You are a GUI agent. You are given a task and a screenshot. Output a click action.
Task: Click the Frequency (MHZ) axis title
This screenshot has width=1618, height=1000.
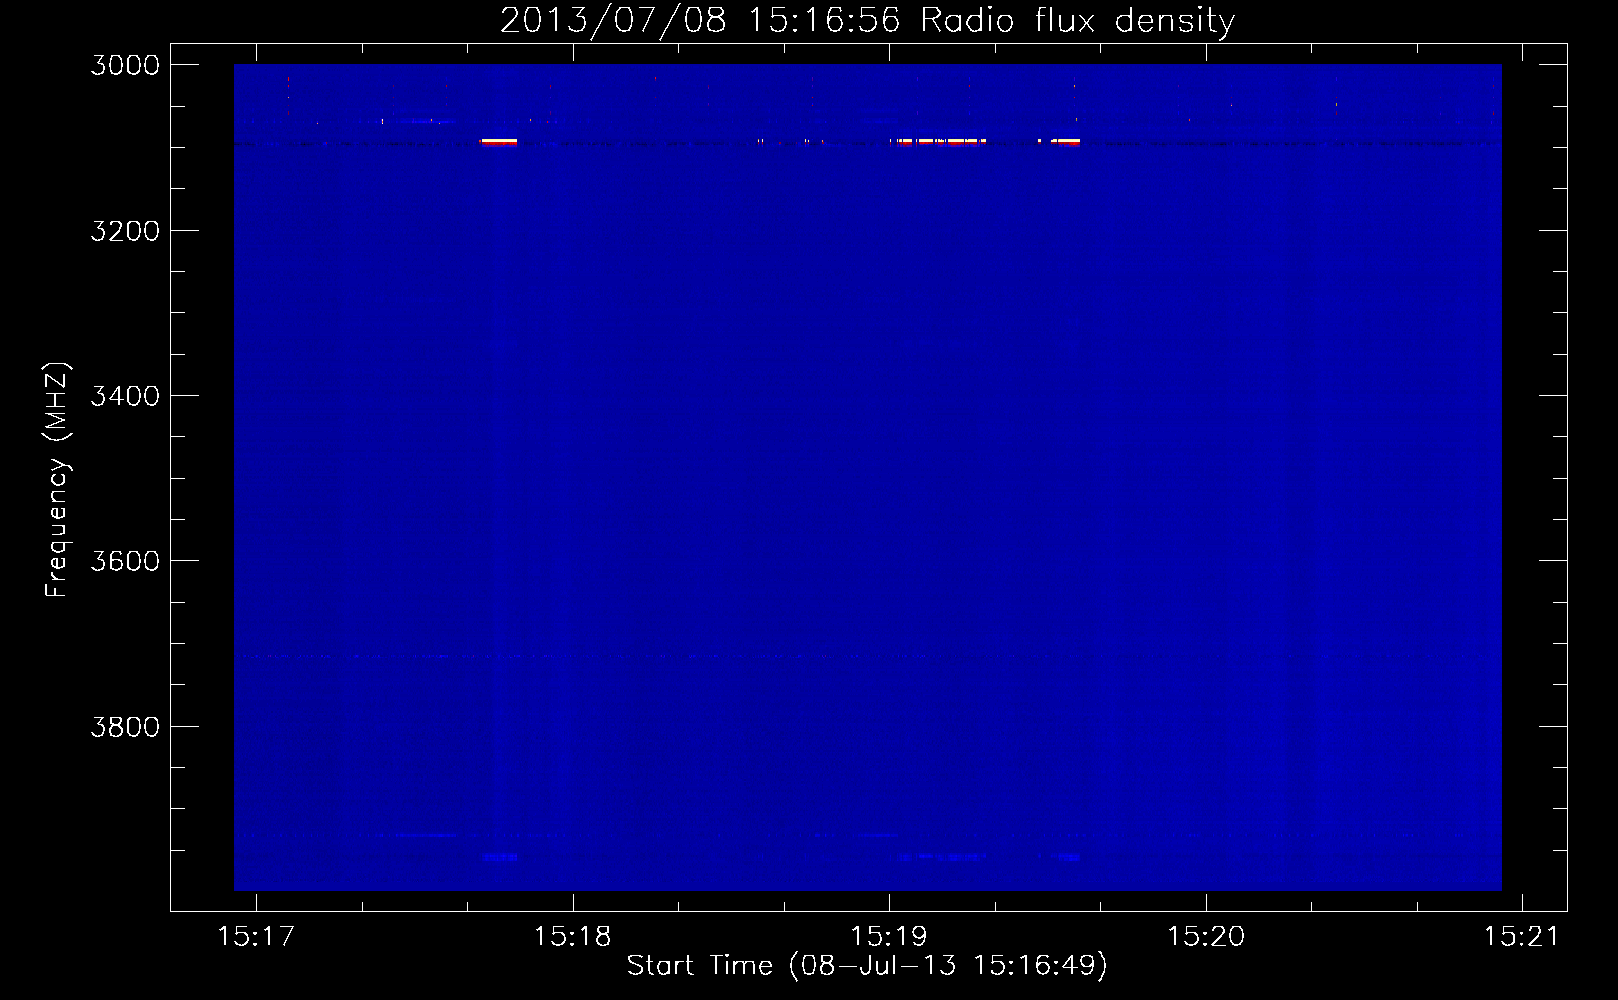click(57, 479)
